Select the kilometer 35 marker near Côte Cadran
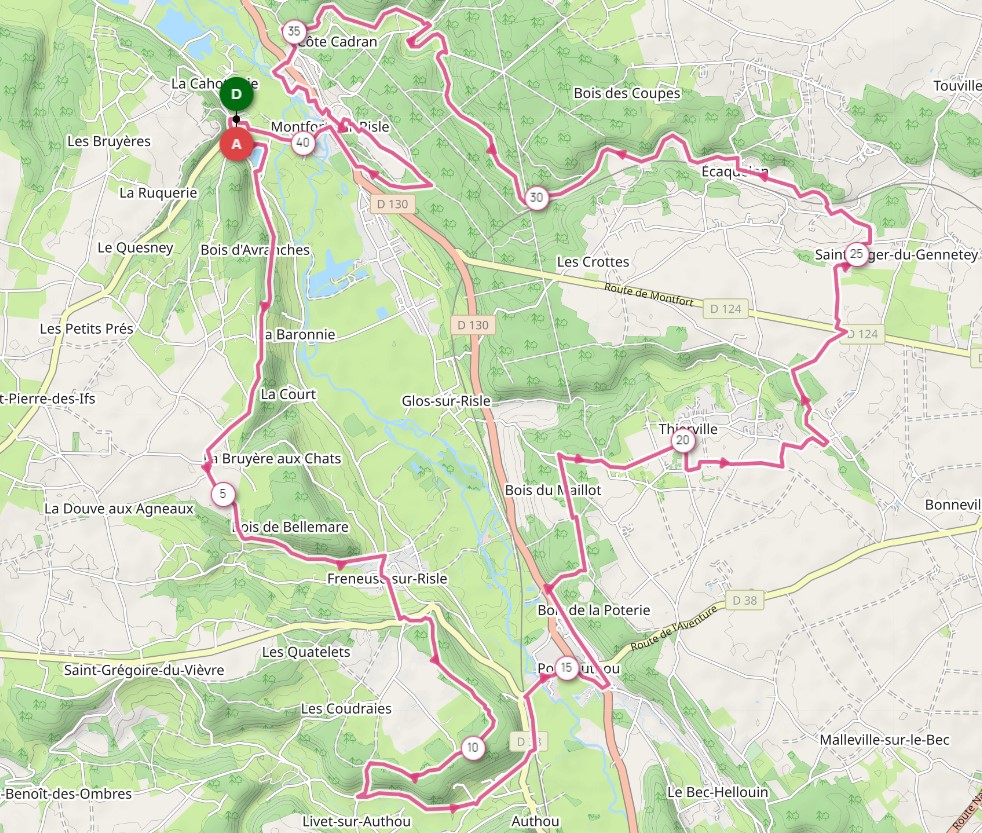Screen dimensions: 982x833 (x=294, y=31)
